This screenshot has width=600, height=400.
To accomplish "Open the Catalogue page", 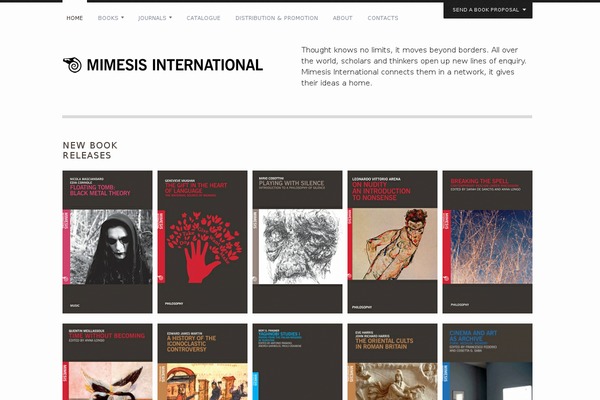I will (x=203, y=18).
